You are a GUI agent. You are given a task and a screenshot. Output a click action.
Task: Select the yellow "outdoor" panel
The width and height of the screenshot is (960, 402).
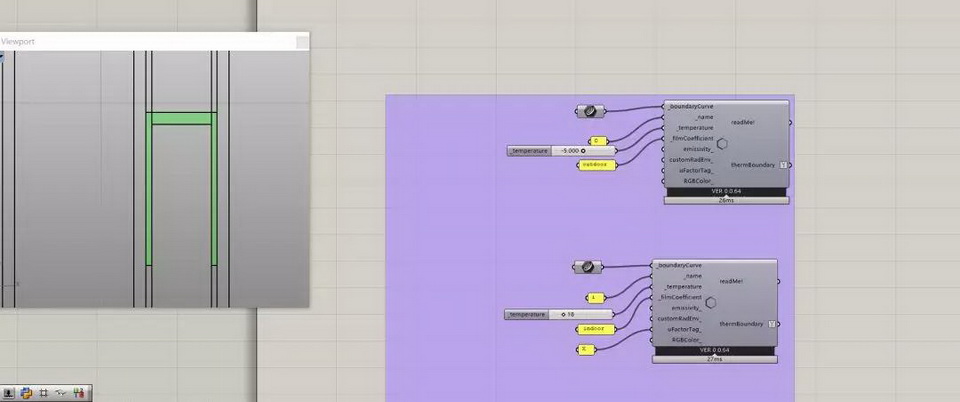(x=596, y=165)
